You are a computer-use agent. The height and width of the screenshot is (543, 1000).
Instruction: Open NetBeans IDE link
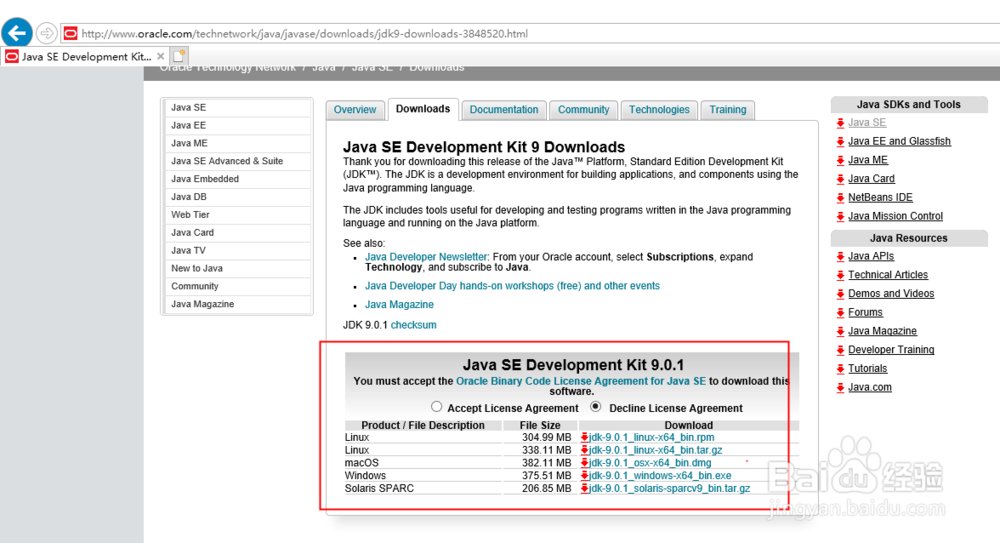pos(880,197)
